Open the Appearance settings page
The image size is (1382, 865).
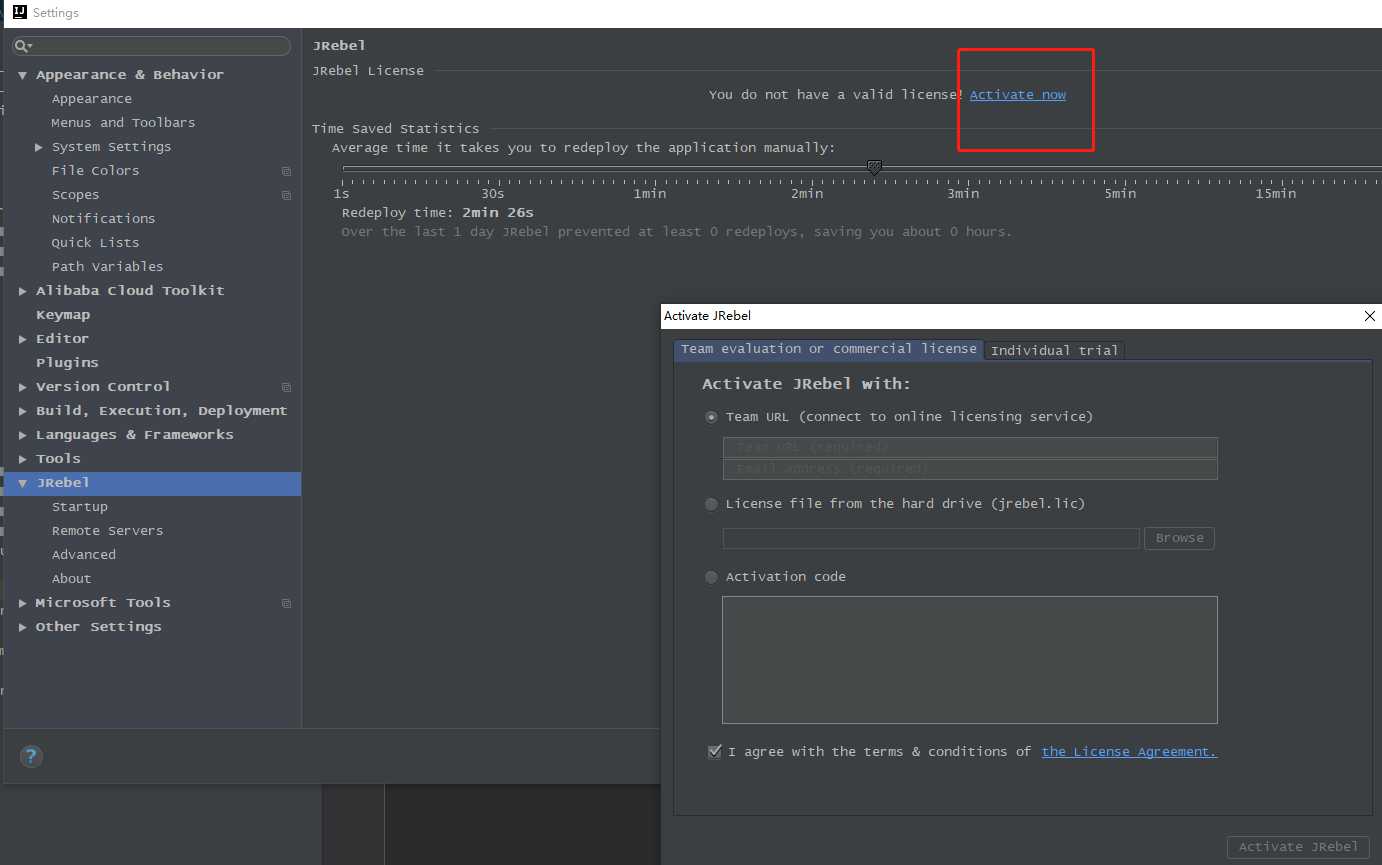pos(91,99)
